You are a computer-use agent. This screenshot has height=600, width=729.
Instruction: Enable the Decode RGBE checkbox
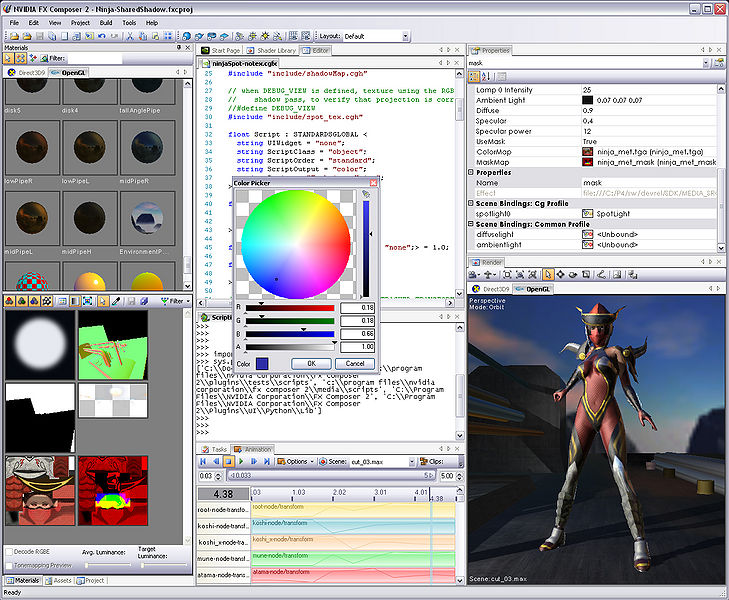tap(8, 551)
